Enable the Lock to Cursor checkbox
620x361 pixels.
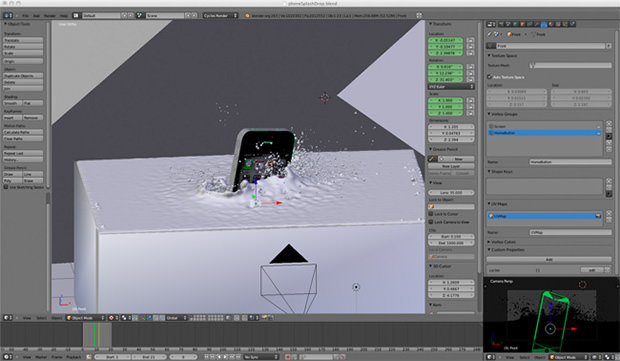tap(431, 214)
